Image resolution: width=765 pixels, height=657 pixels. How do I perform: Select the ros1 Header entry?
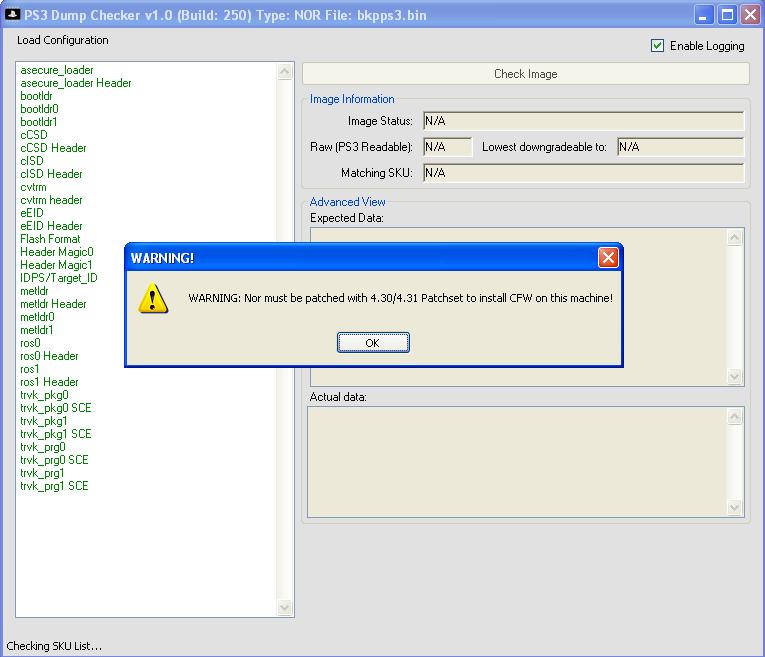(x=49, y=382)
